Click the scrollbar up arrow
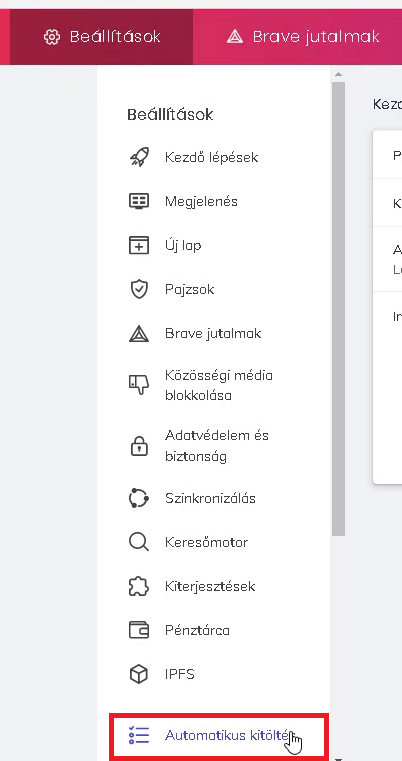402x761 pixels. tap(338, 74)
